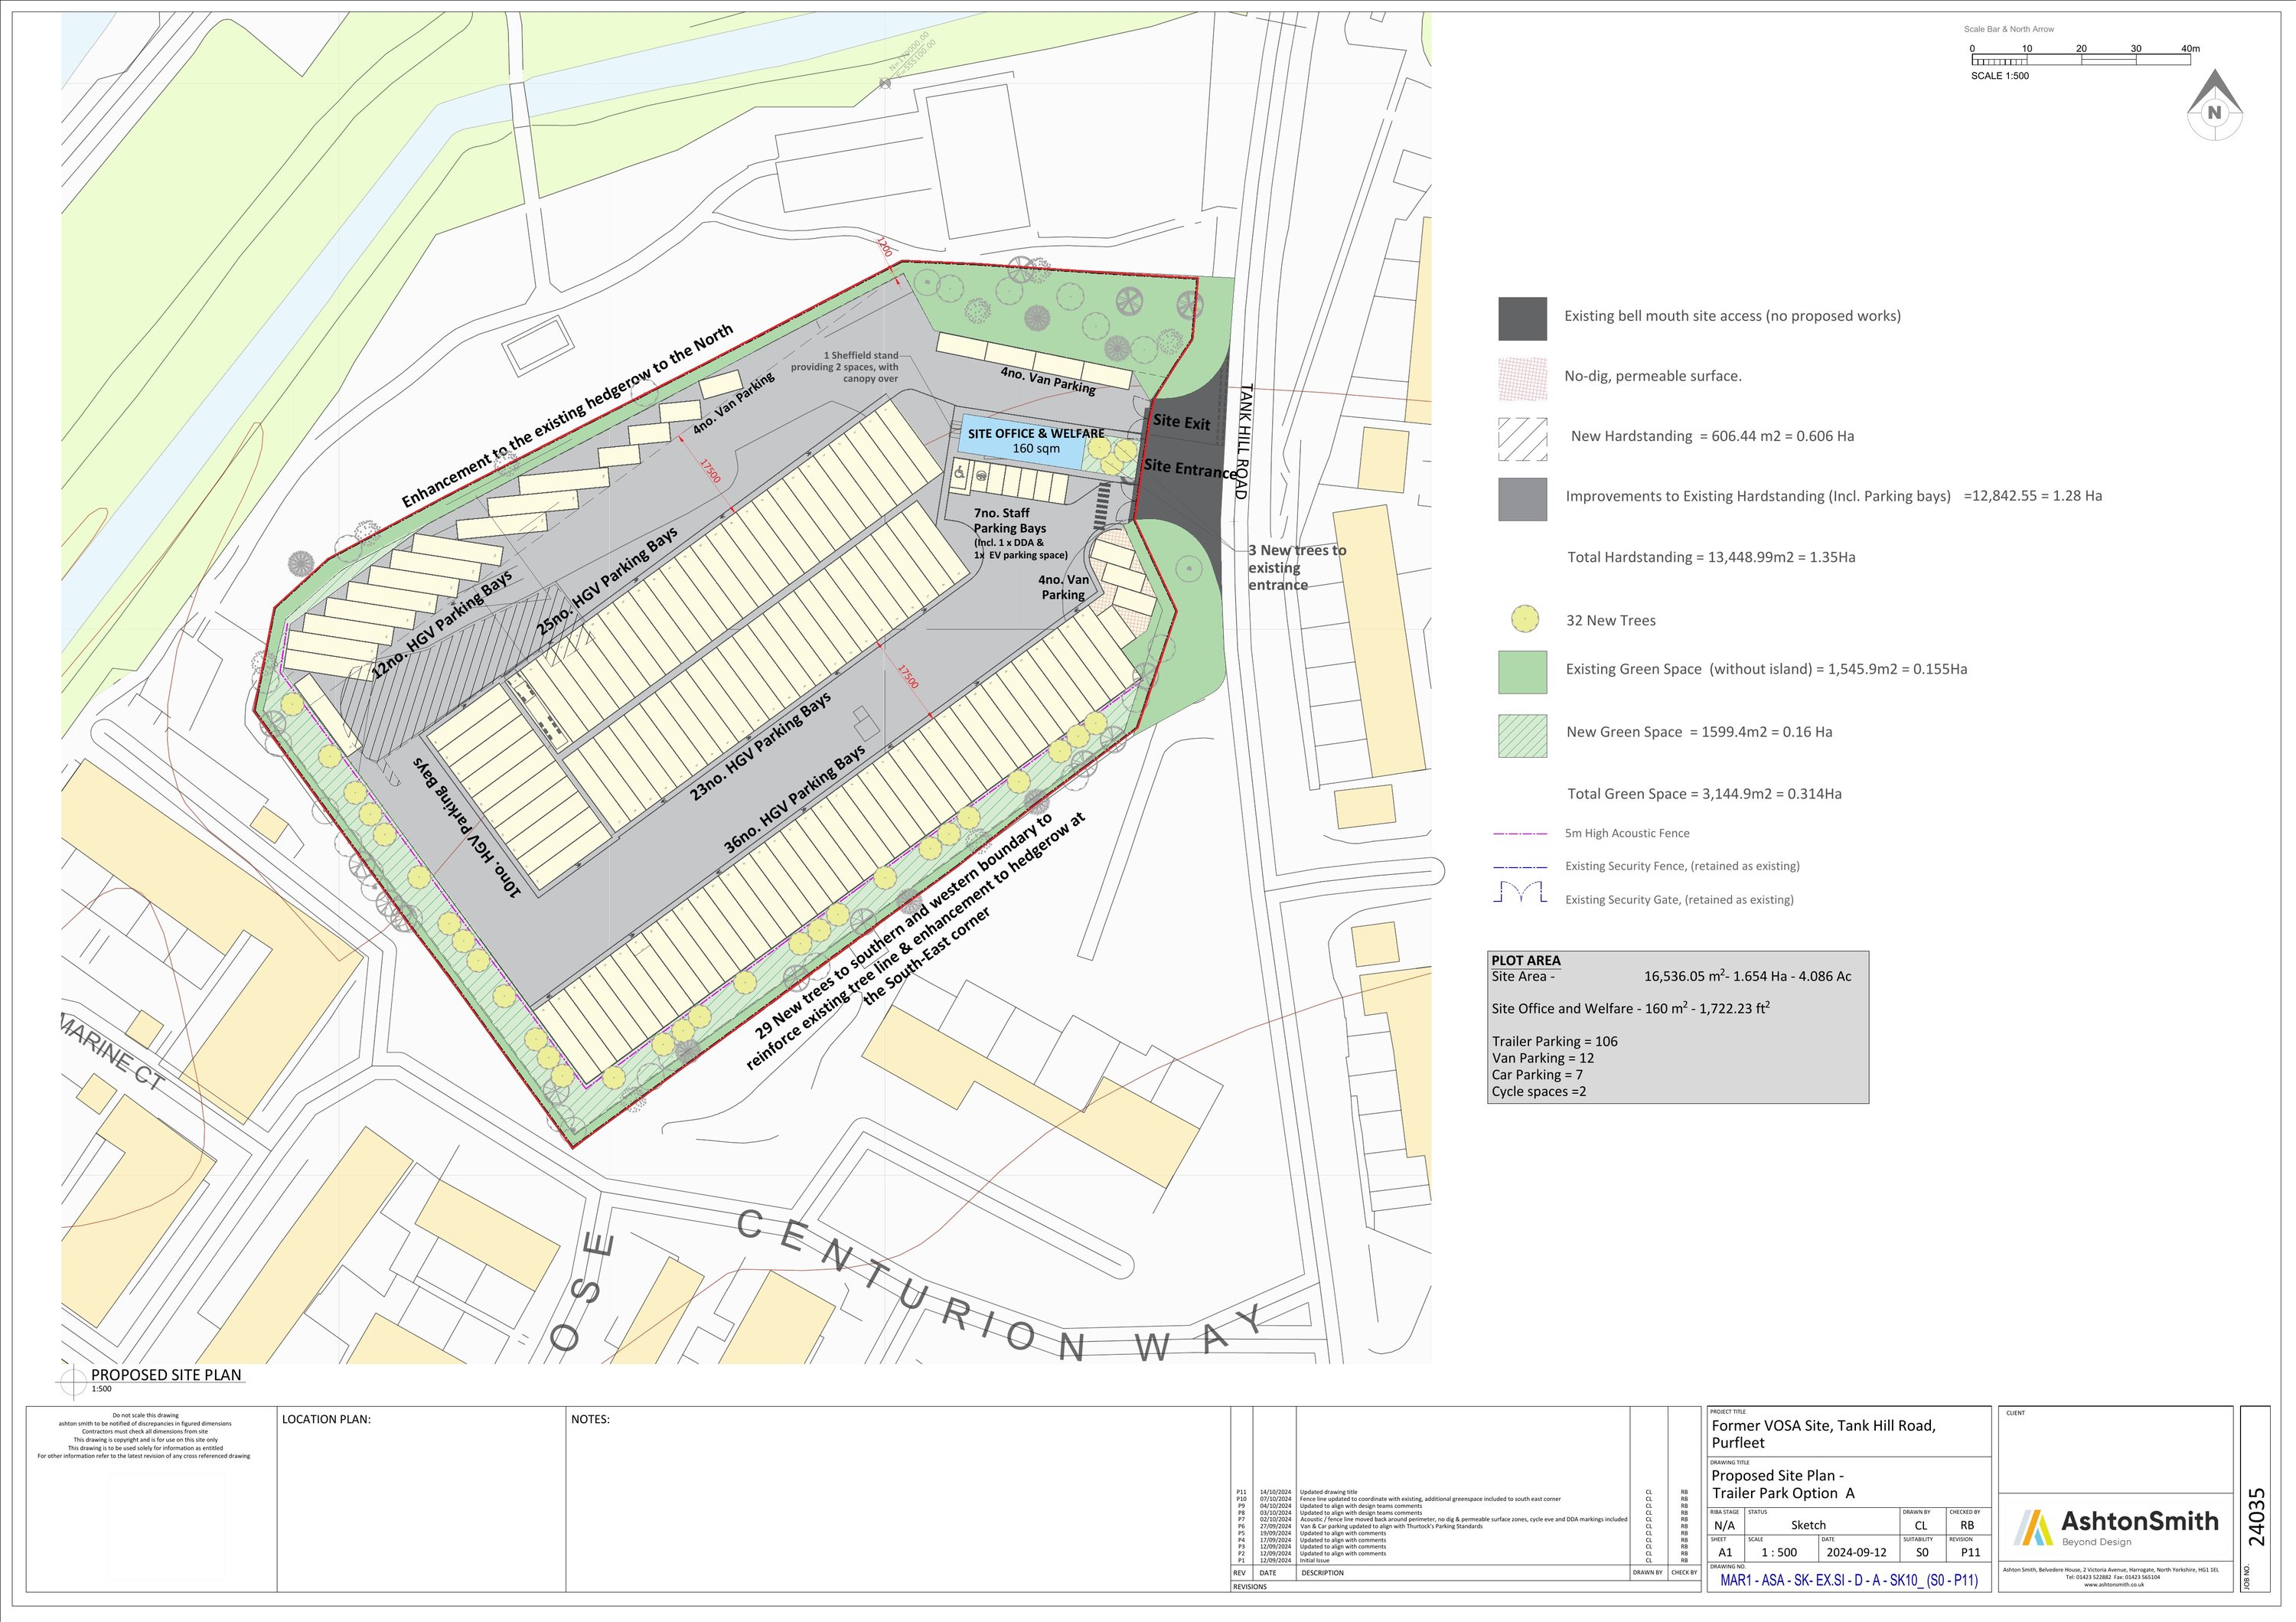Click the solid green Existing Green Space swatch
Screen dimensions: 2296x1622
1522,671
